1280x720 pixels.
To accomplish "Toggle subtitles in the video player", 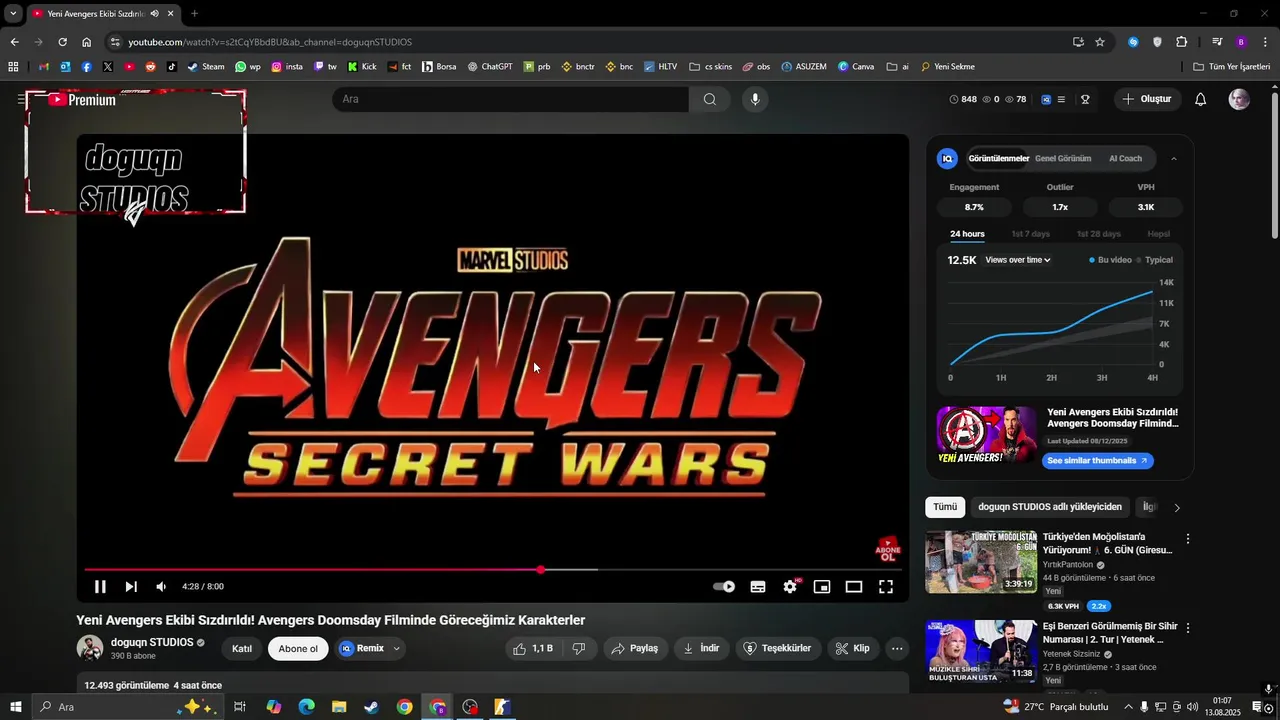I will tap(758, 587).
